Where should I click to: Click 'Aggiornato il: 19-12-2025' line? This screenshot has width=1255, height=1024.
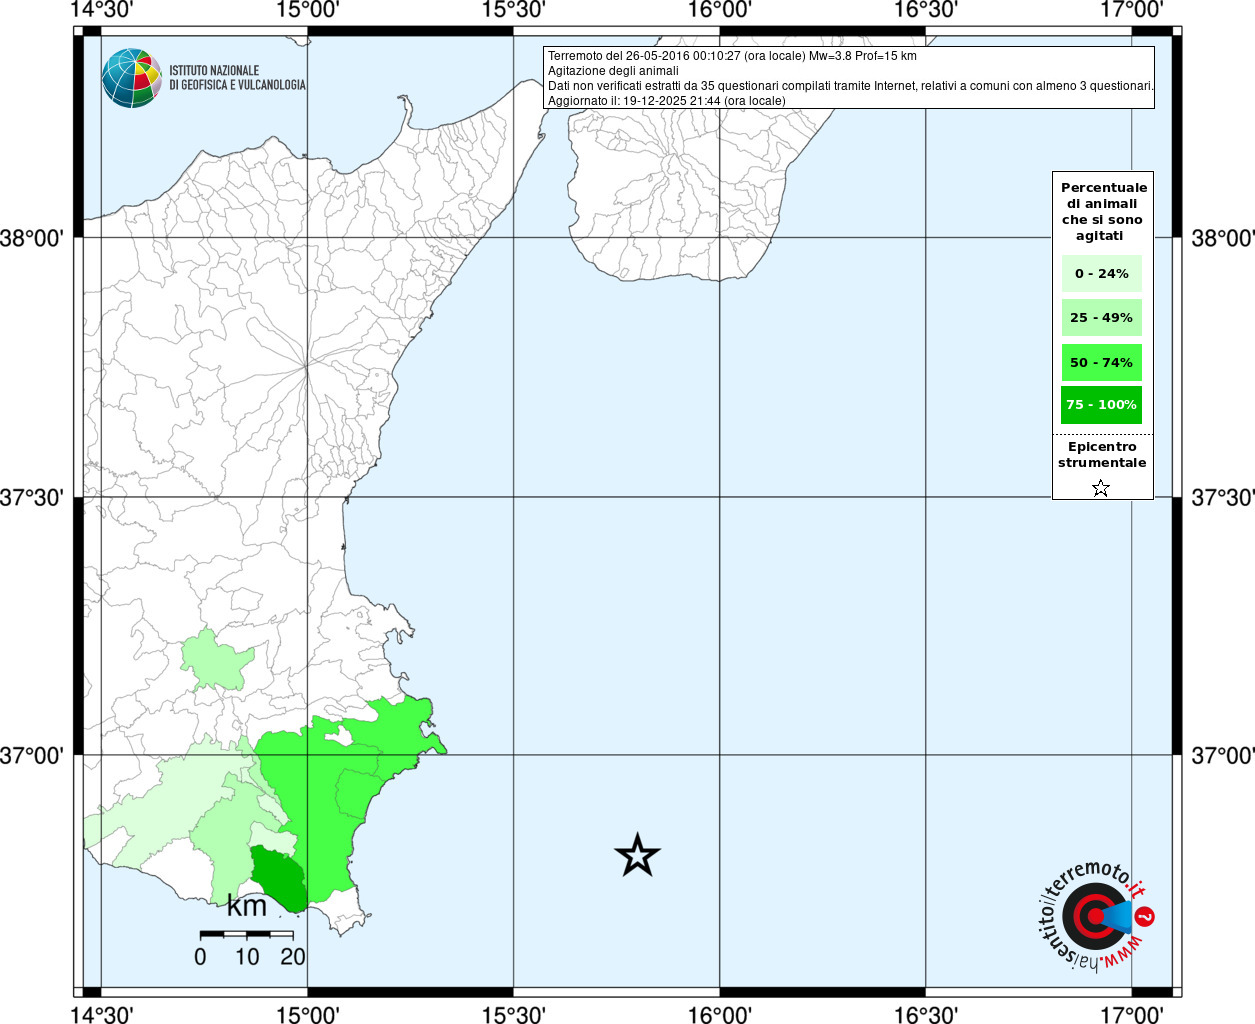(x=667, y=101)
